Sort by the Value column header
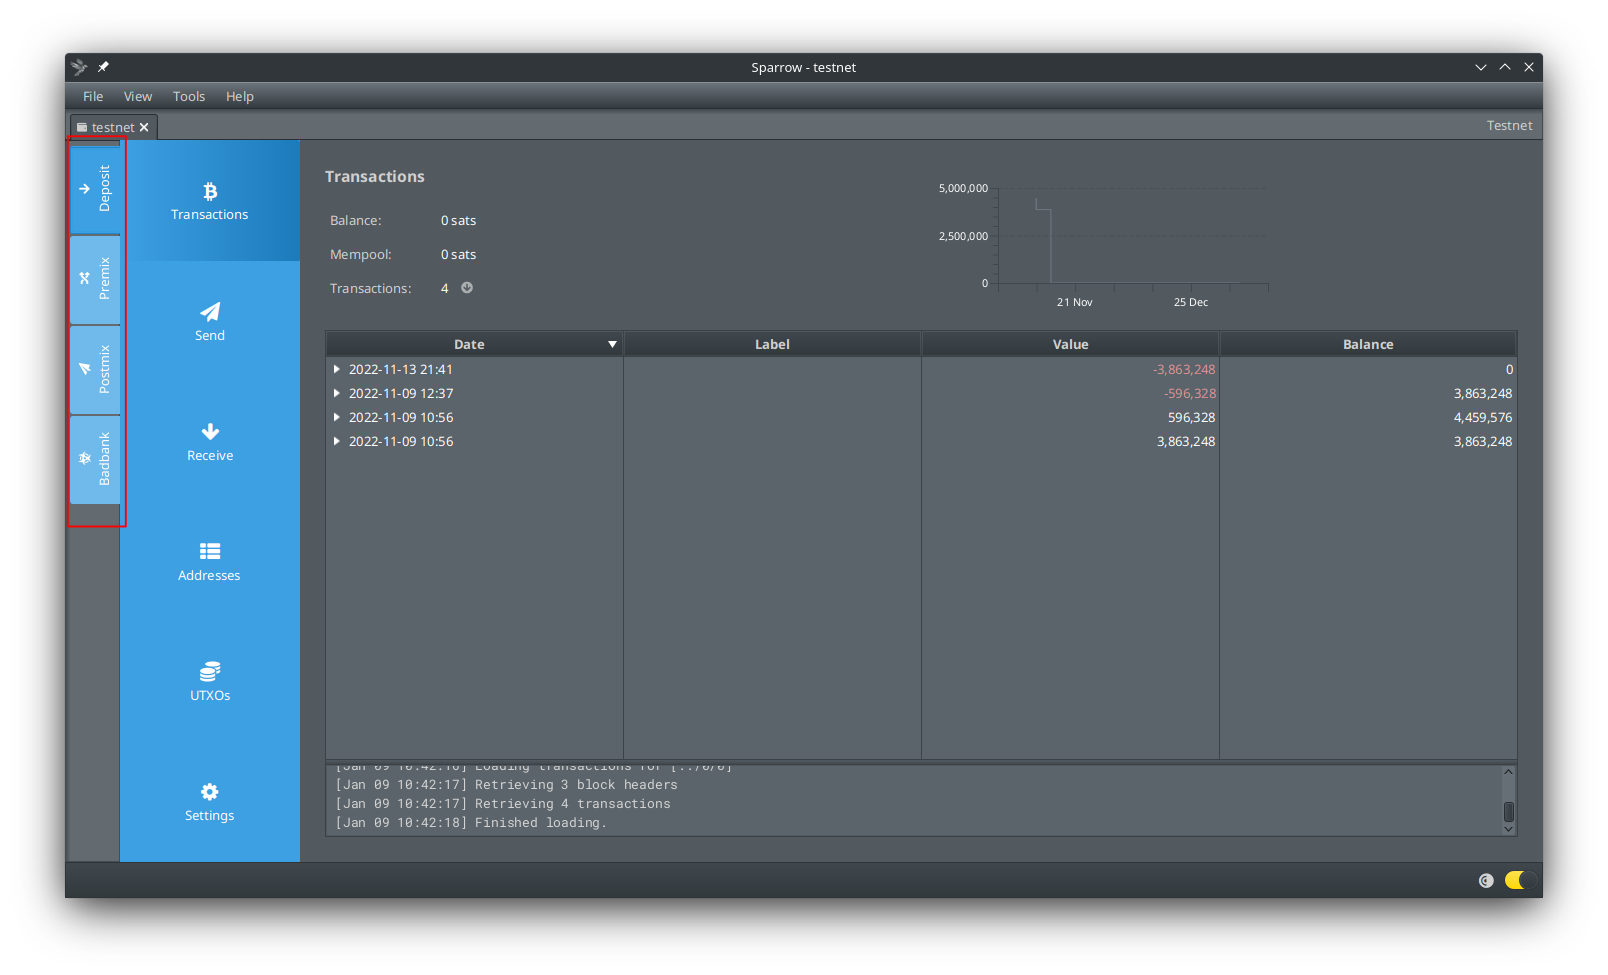The height and width of the screenshot is (975, 1608). (x=1070, y=344)
